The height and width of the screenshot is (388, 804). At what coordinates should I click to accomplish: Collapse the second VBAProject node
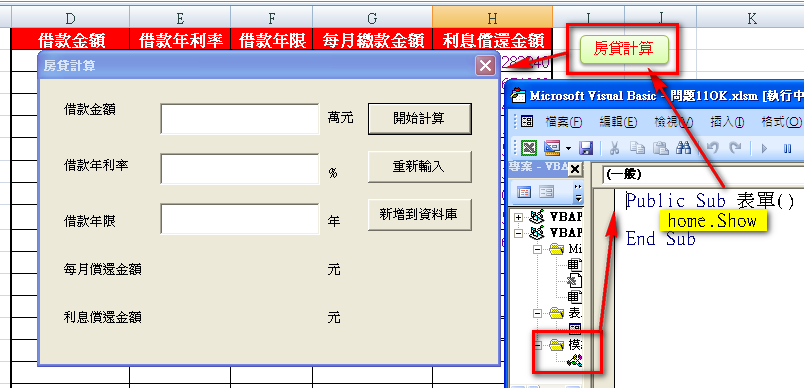pyautogui.click(x=519, y=233)
